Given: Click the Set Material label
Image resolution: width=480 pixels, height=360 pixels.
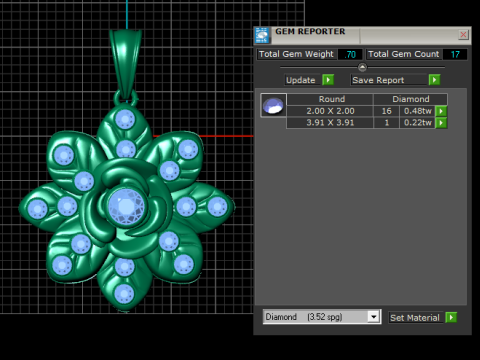Looking at the screenshot, I should click(415, 318).
